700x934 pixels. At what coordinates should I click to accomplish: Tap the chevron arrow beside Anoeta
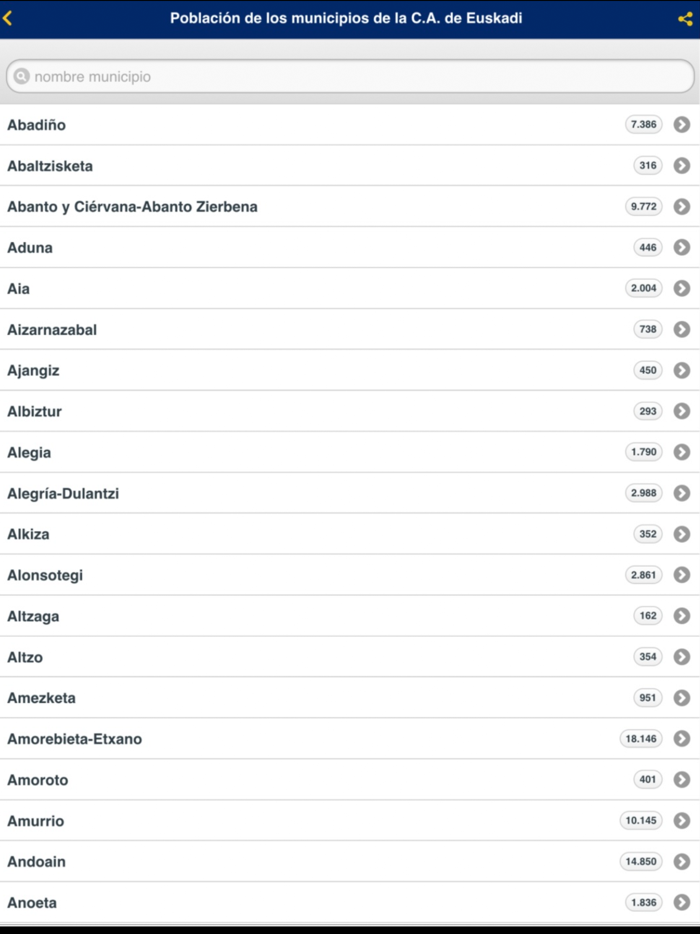point(682,902)
